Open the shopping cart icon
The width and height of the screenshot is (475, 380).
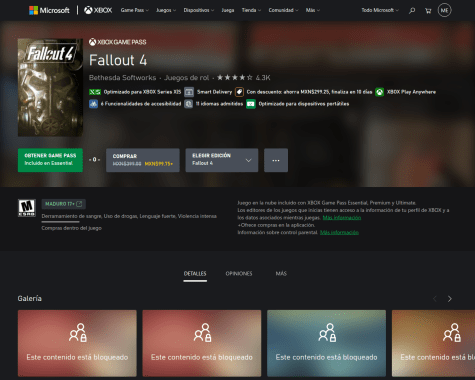pos(428,11)
